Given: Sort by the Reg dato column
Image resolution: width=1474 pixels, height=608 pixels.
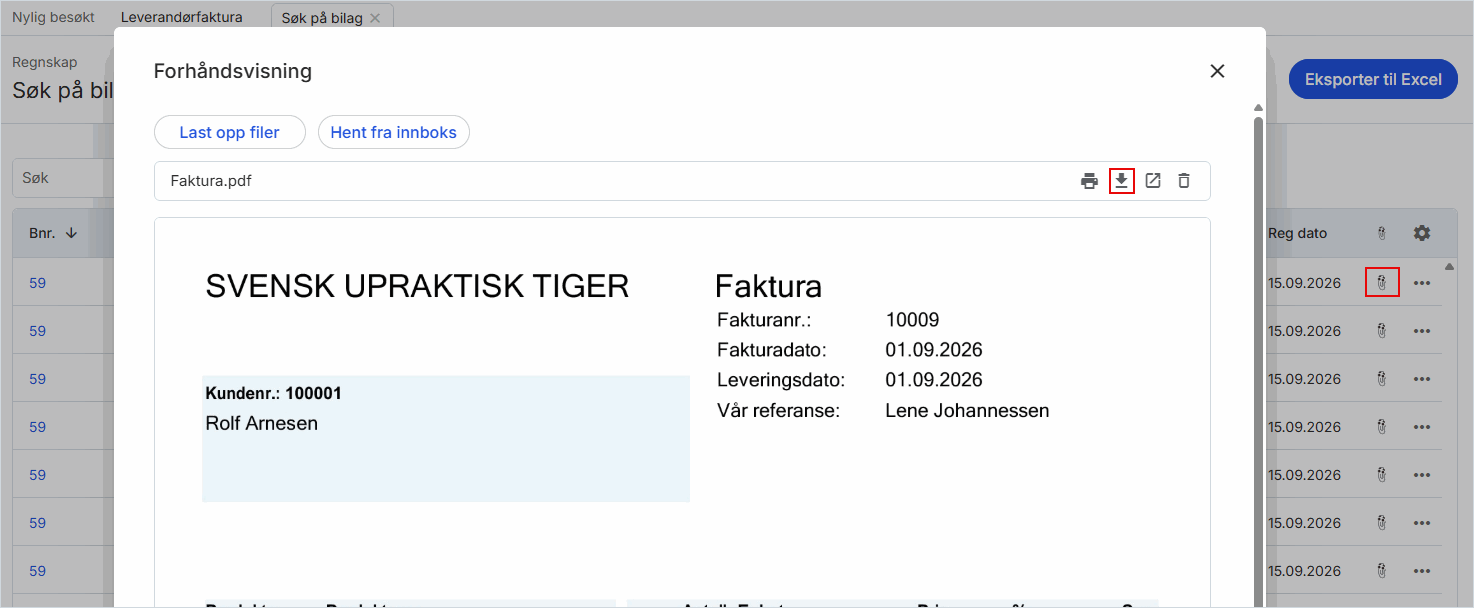Looking at the screenshot, I should tap(1297, 233).
